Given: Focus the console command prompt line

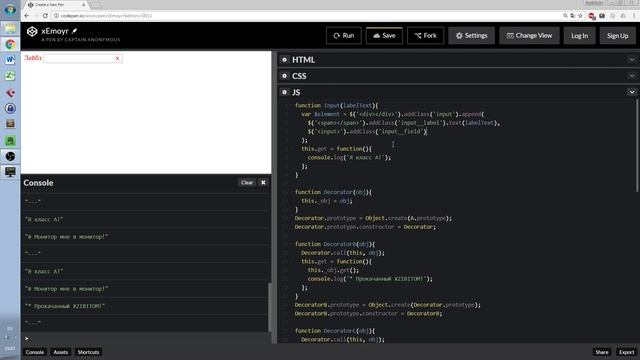Looking at the screenshot, I should coord(146,338).
